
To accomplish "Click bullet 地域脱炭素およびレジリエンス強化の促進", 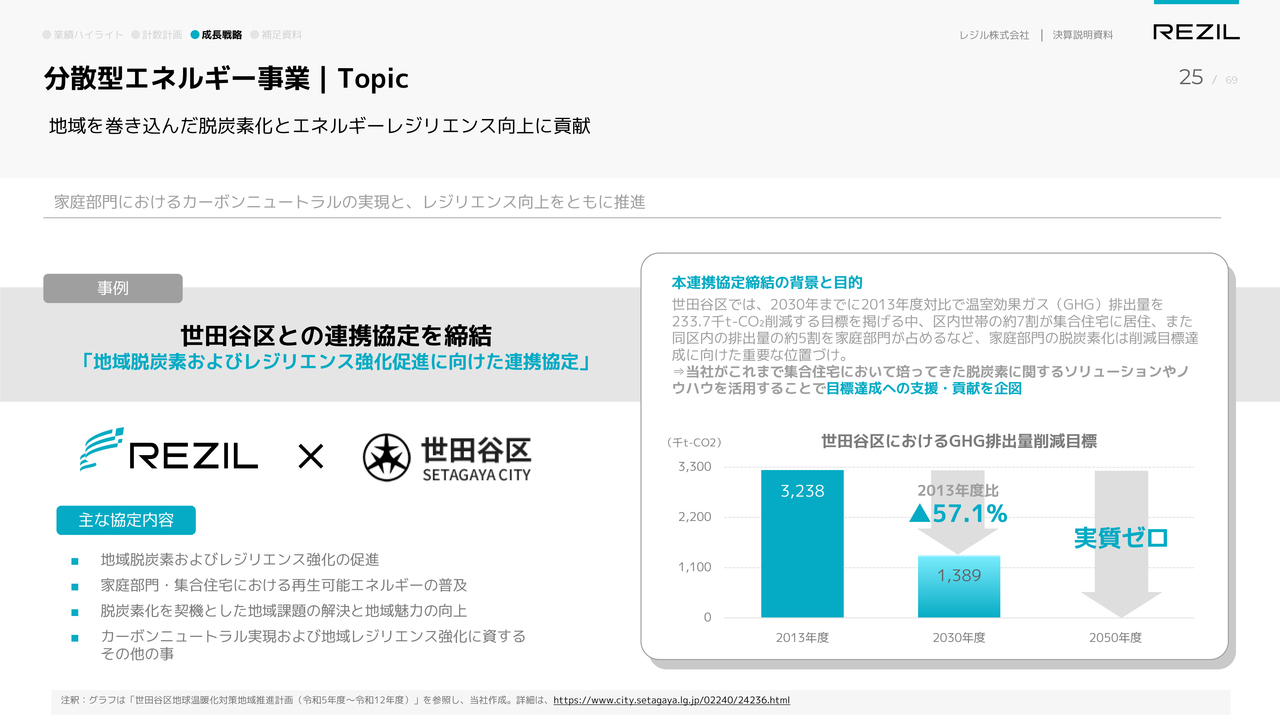I will coord(240,559).
